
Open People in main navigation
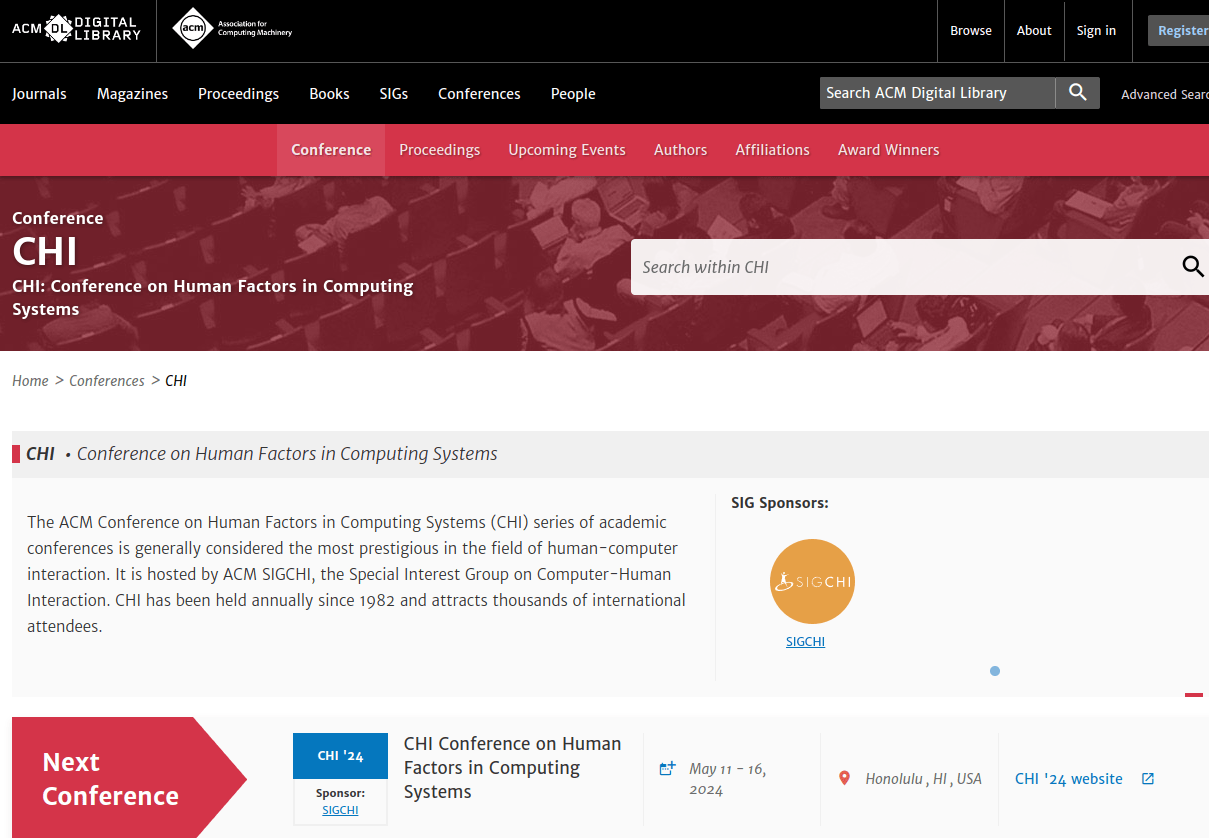click(x=573, y=93)
